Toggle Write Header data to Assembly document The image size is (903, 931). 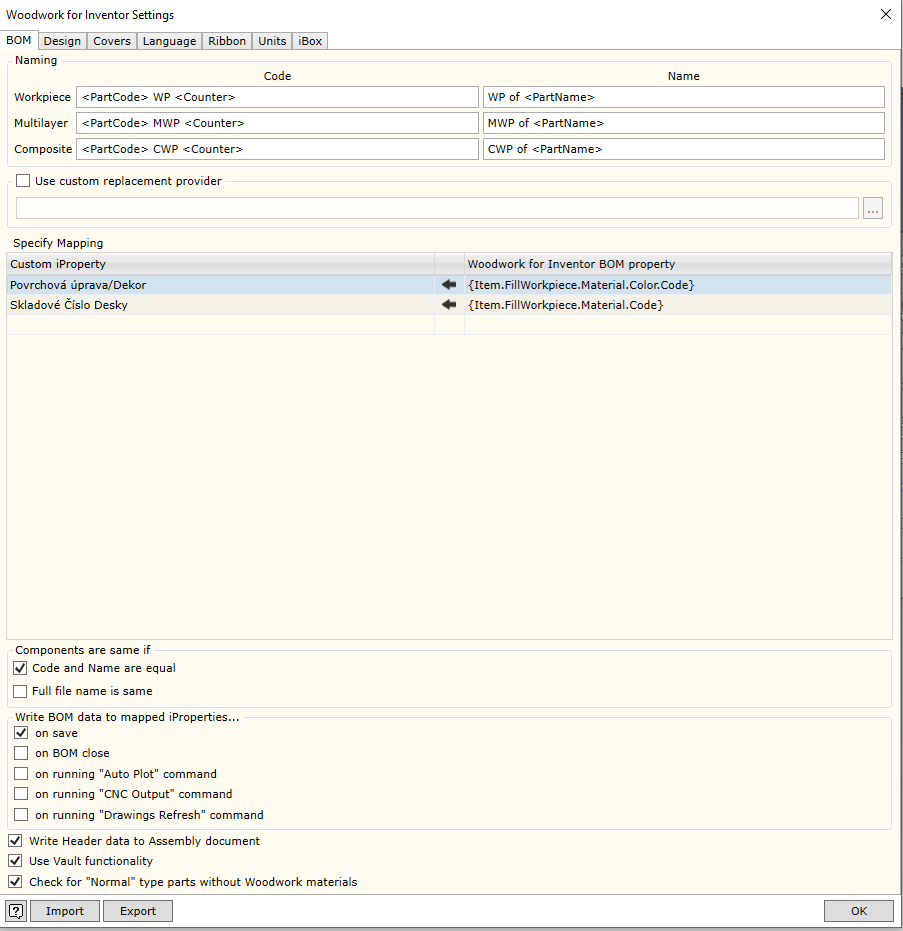point(15,841)
